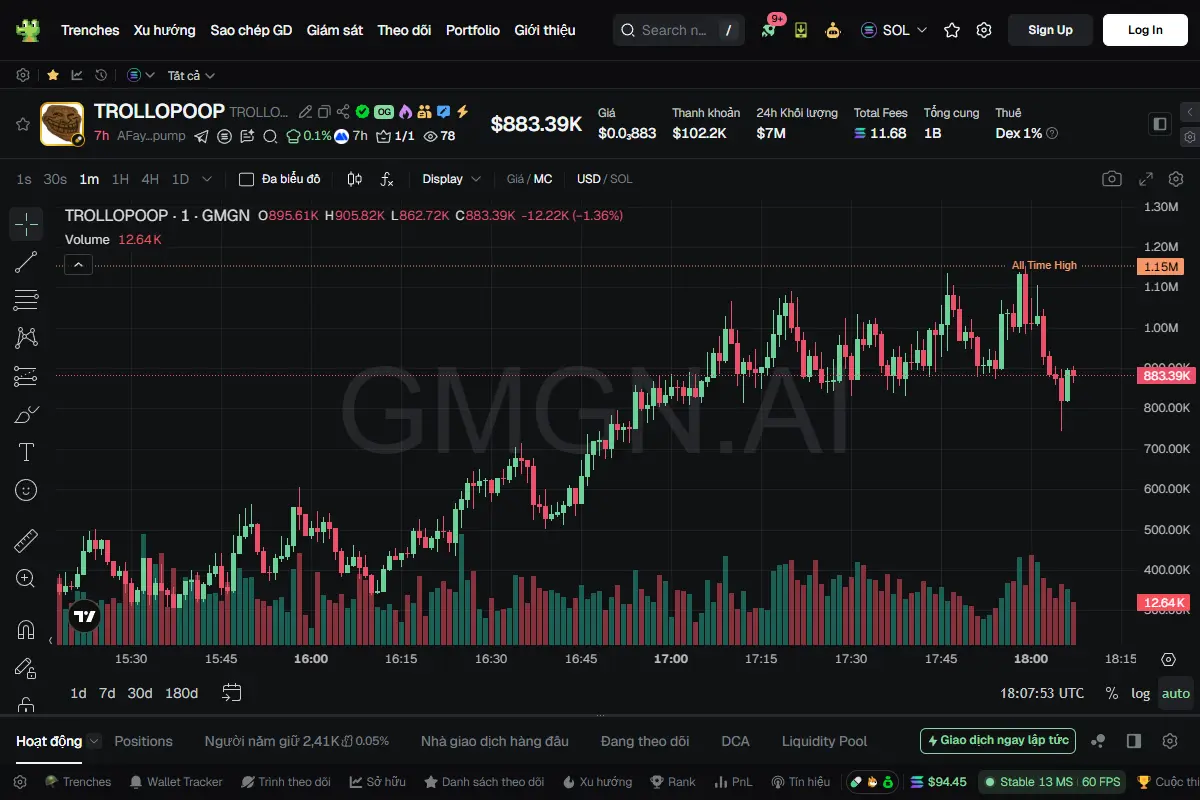Expand the Hoạt động tab dropdown
Image resolution: width=1200 pixels, height=800 pixels.
click(94, 741)
